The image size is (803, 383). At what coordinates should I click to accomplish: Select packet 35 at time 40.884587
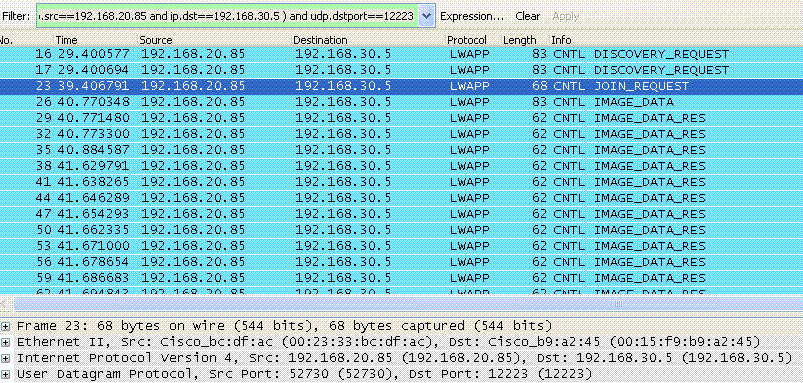(x=402, y=150)
